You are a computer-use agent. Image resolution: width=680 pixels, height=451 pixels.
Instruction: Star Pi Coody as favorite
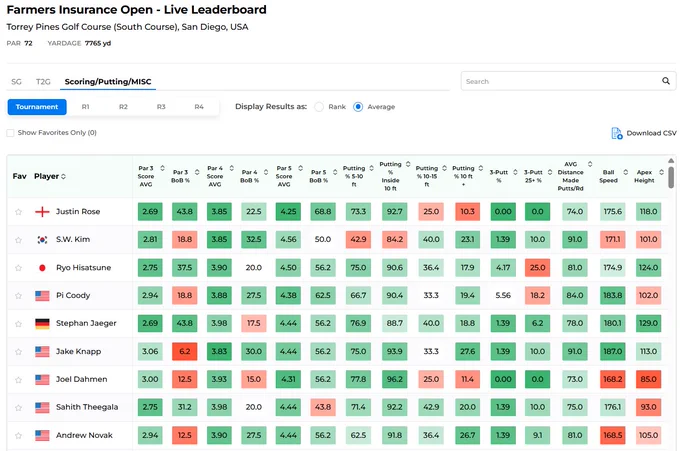point(18,296)
